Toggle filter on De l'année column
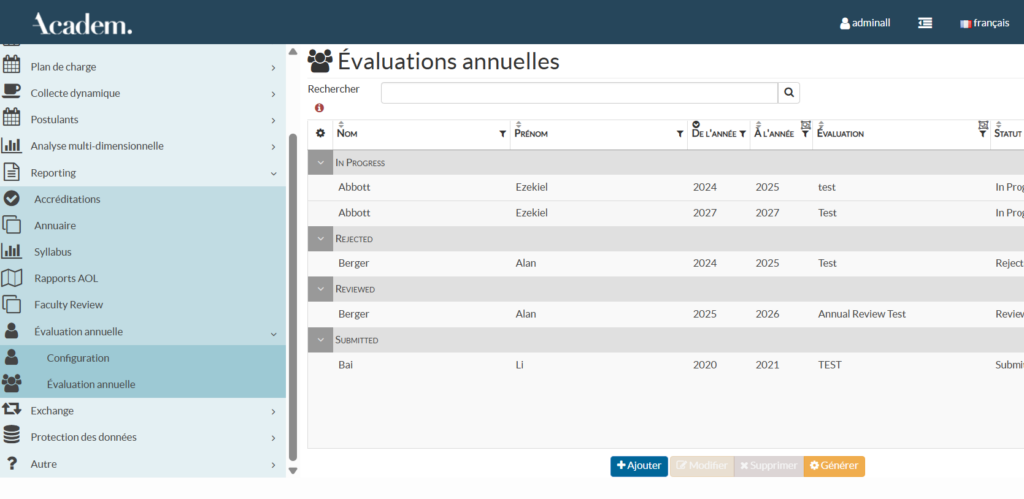This screenshot has height=499, width=1024. pyautogui.click(x=742, y=134)
